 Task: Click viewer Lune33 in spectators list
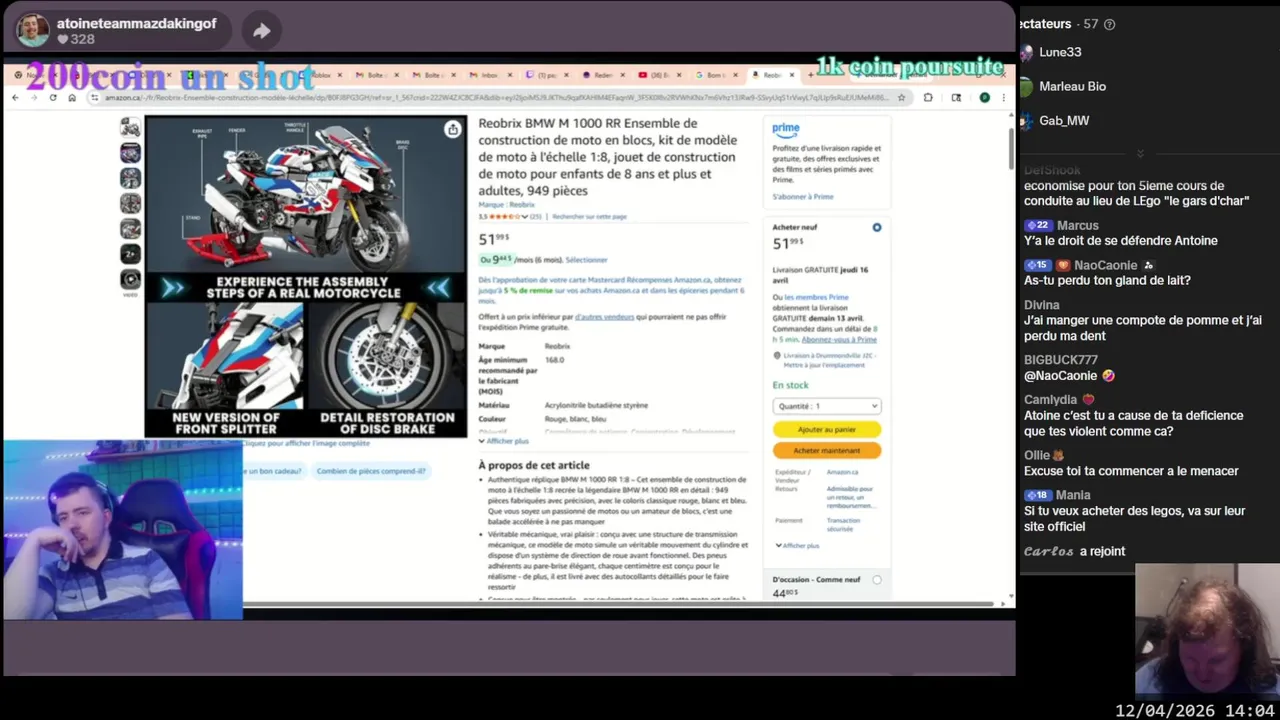tap(1060, 52)
